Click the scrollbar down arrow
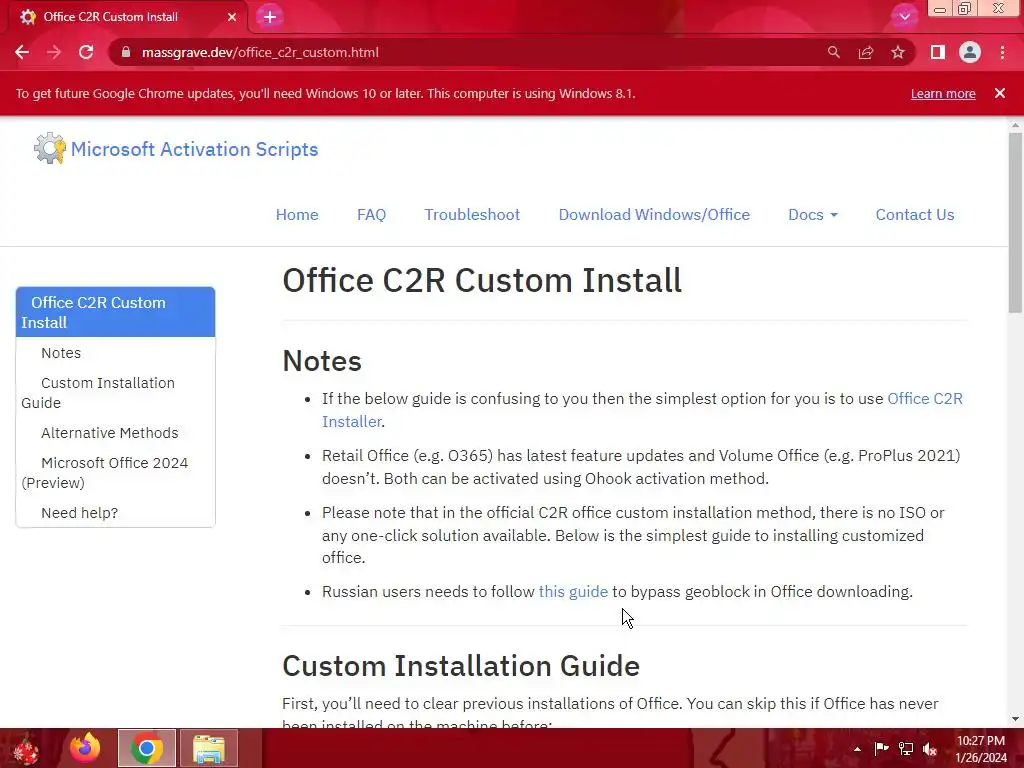The width and height of the screenshot is (1024, 768). 1016,719
